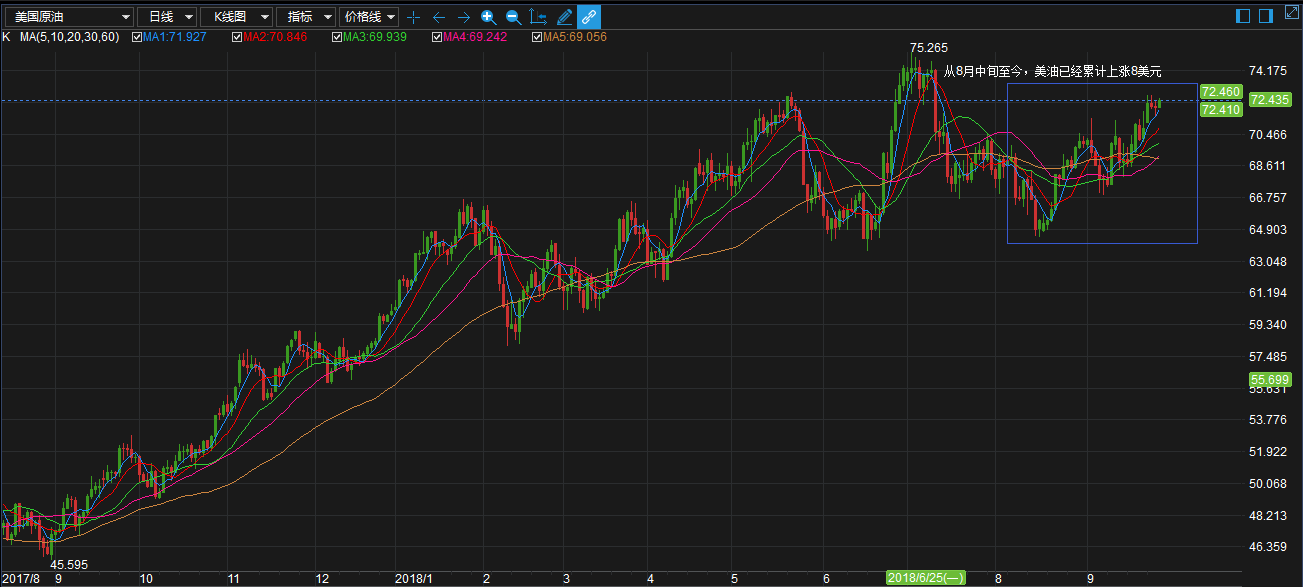Screen dimensions: 1303x587
Task: Click the 51.922 value on price axis
Action: click(x=1269, y=452)
